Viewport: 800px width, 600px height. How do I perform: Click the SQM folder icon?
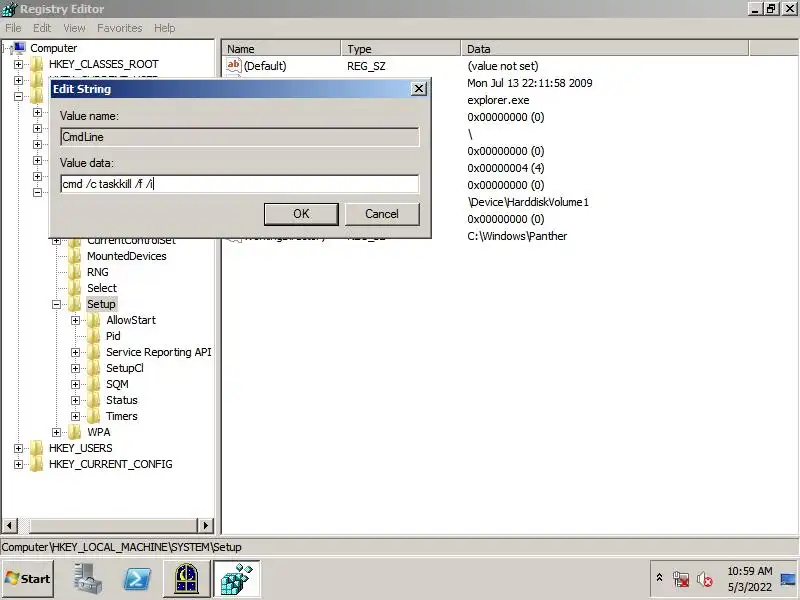coord(94,384)
